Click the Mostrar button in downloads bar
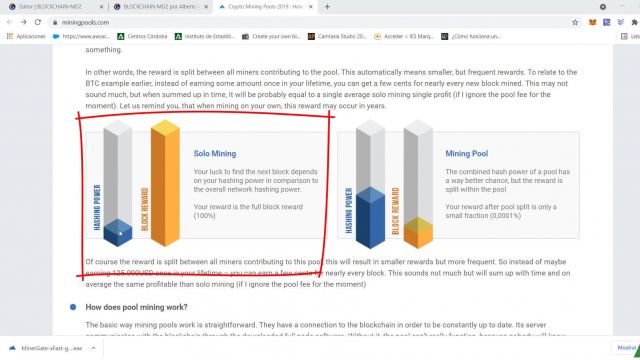 626,348
